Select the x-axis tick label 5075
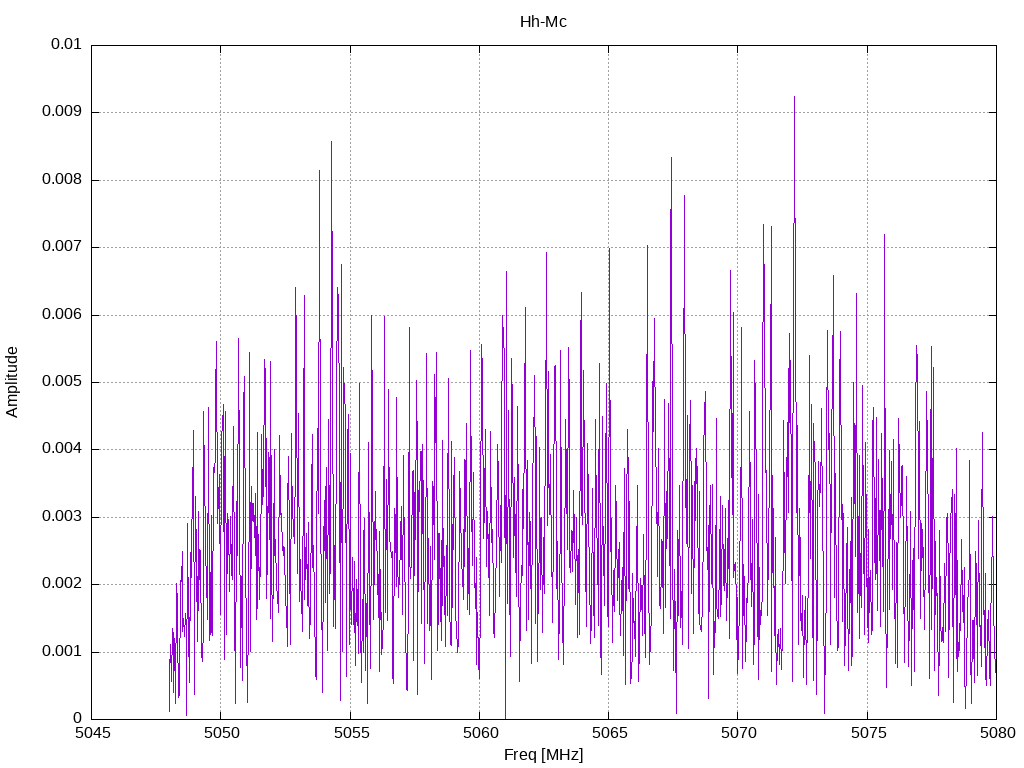 pos(868,733)
